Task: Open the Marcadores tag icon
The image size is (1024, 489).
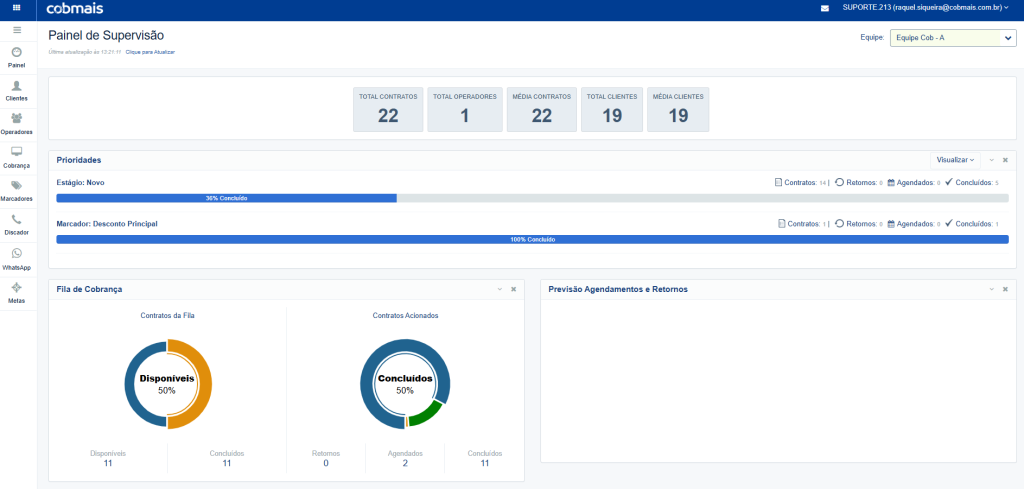Action: pyautogui.click(x=17, y=186)
